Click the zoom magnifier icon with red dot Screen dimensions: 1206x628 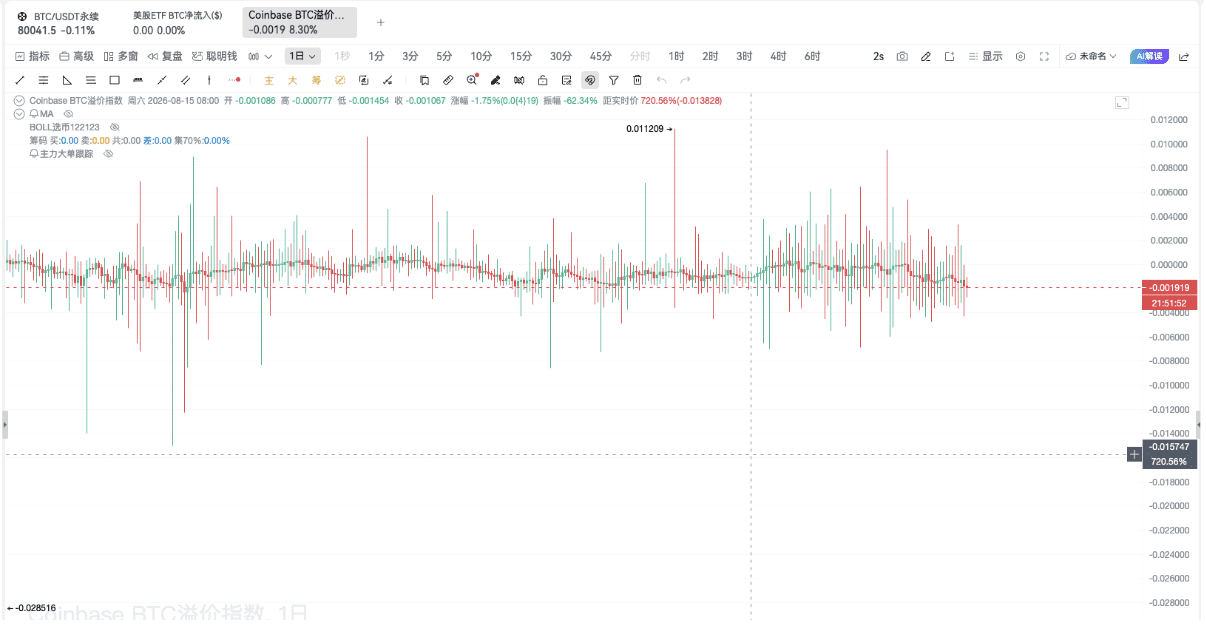pos(472,80)
